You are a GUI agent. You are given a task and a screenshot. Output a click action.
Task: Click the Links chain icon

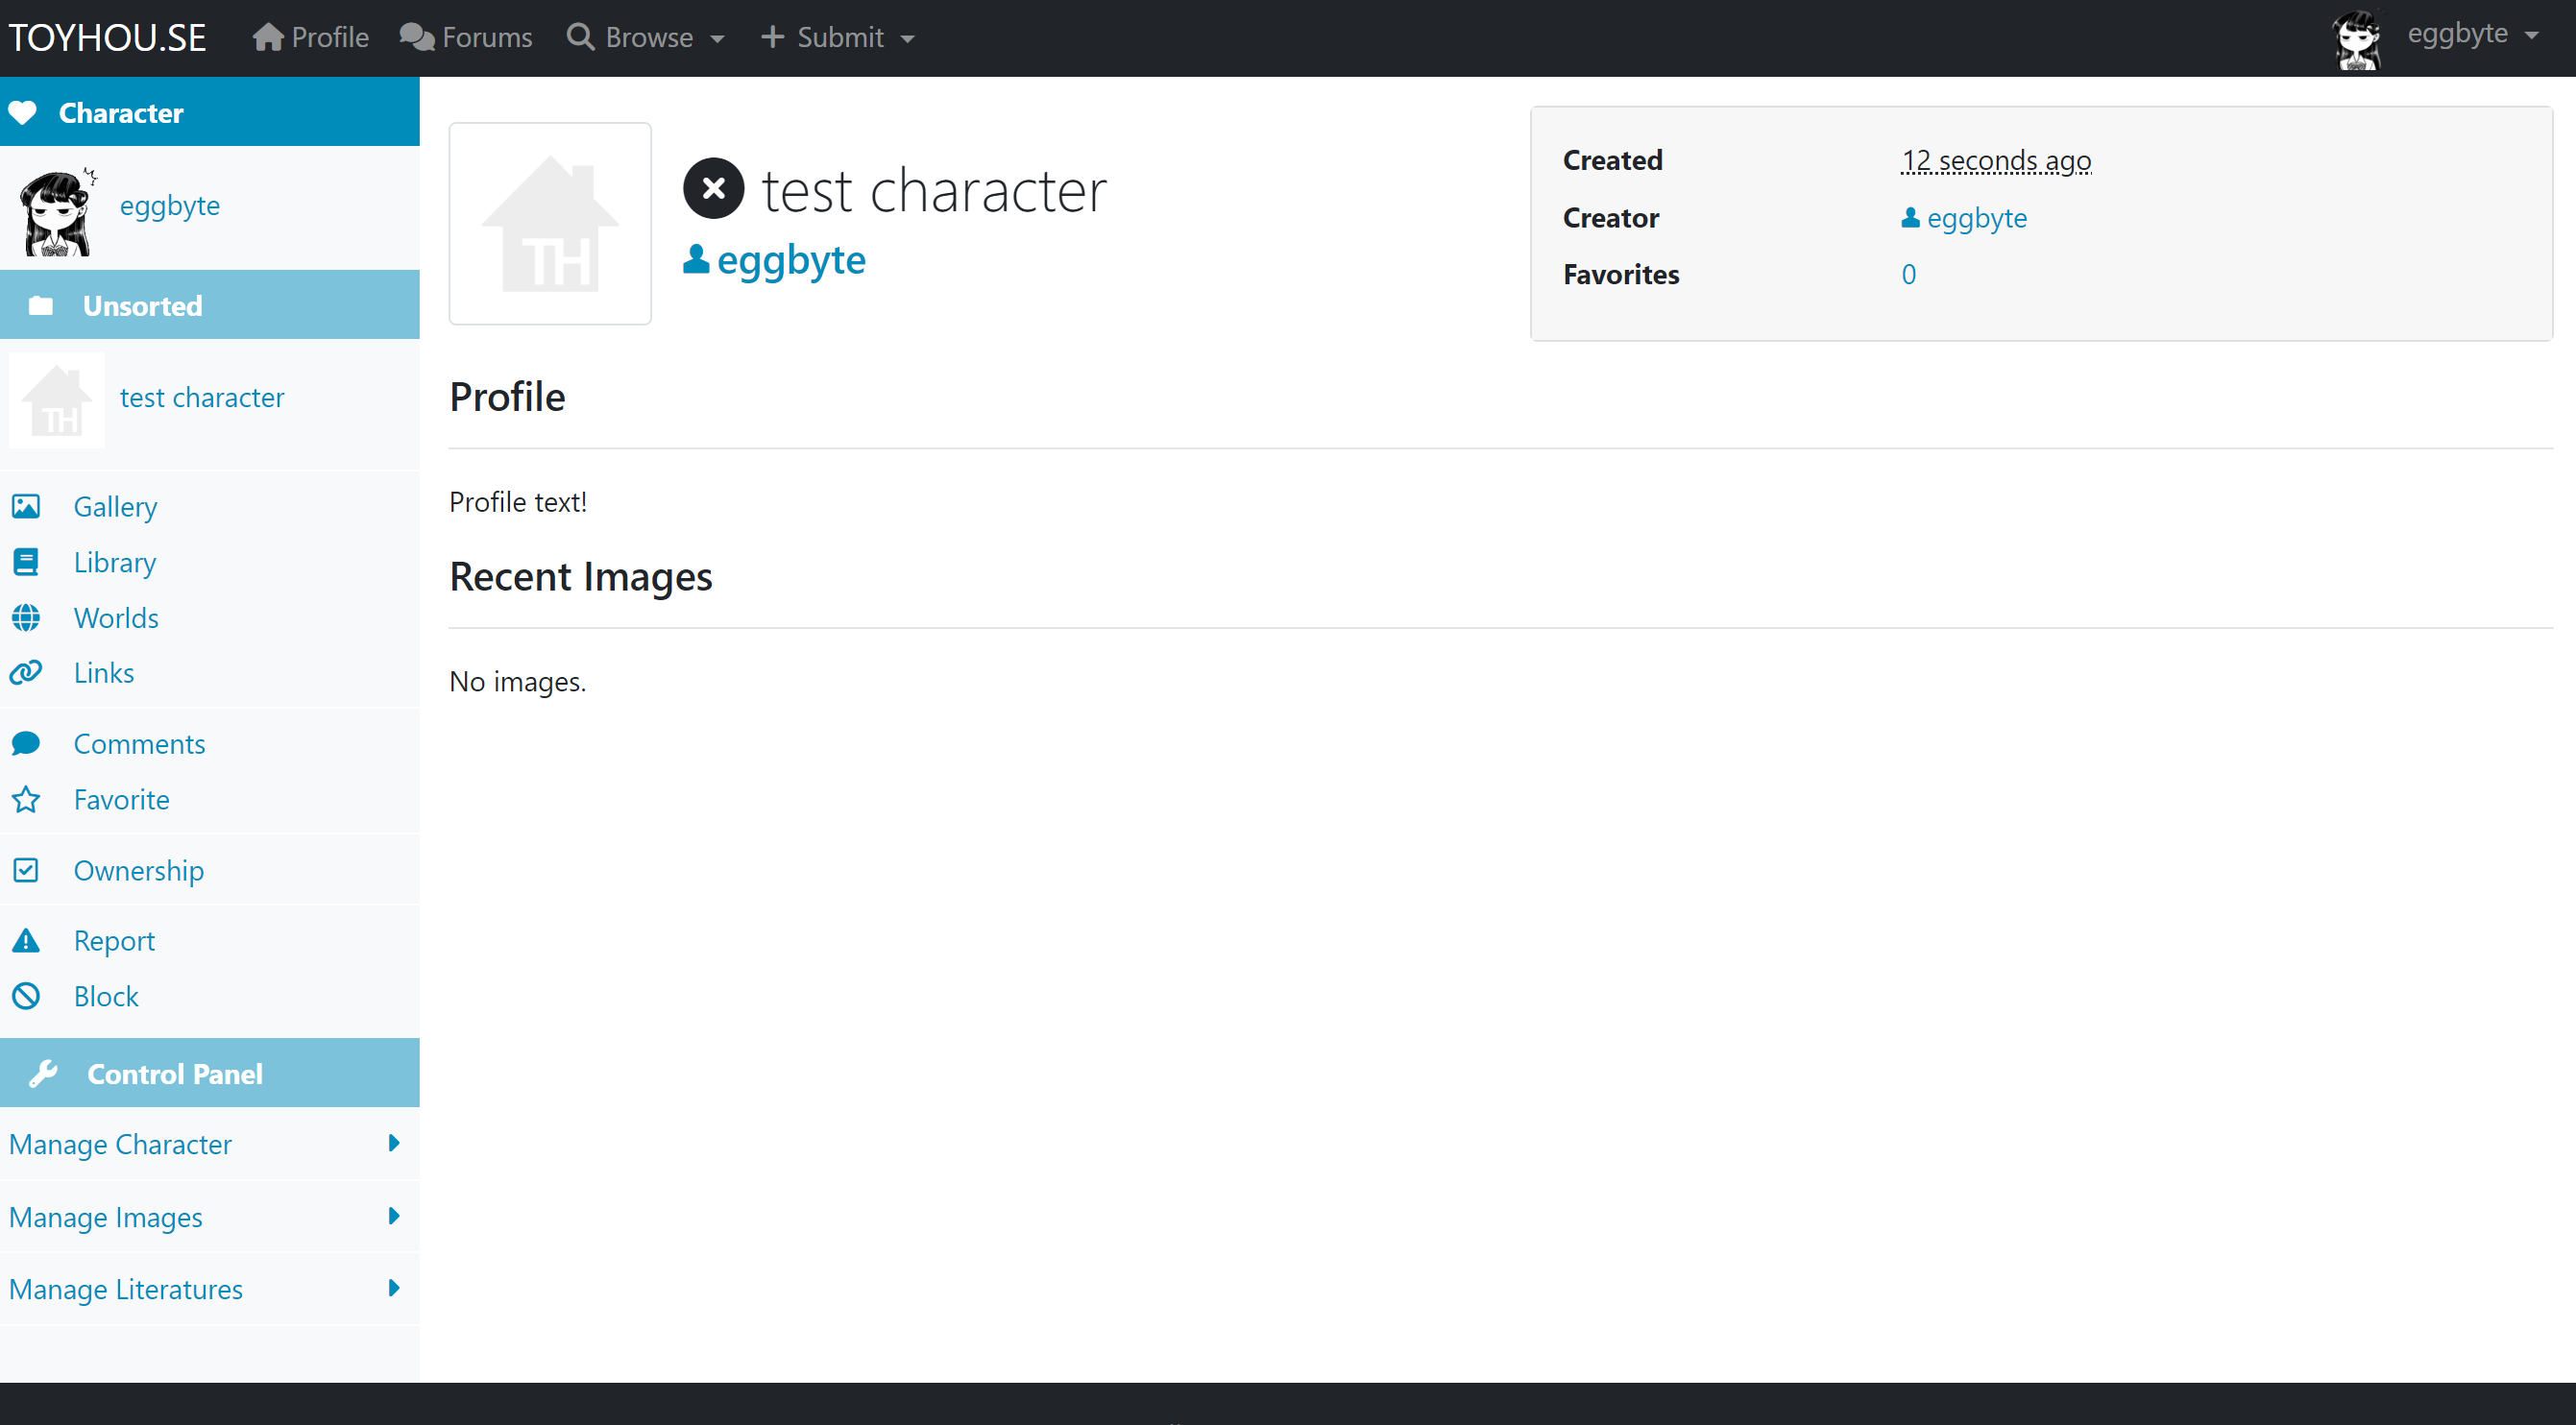coord(26,673)
